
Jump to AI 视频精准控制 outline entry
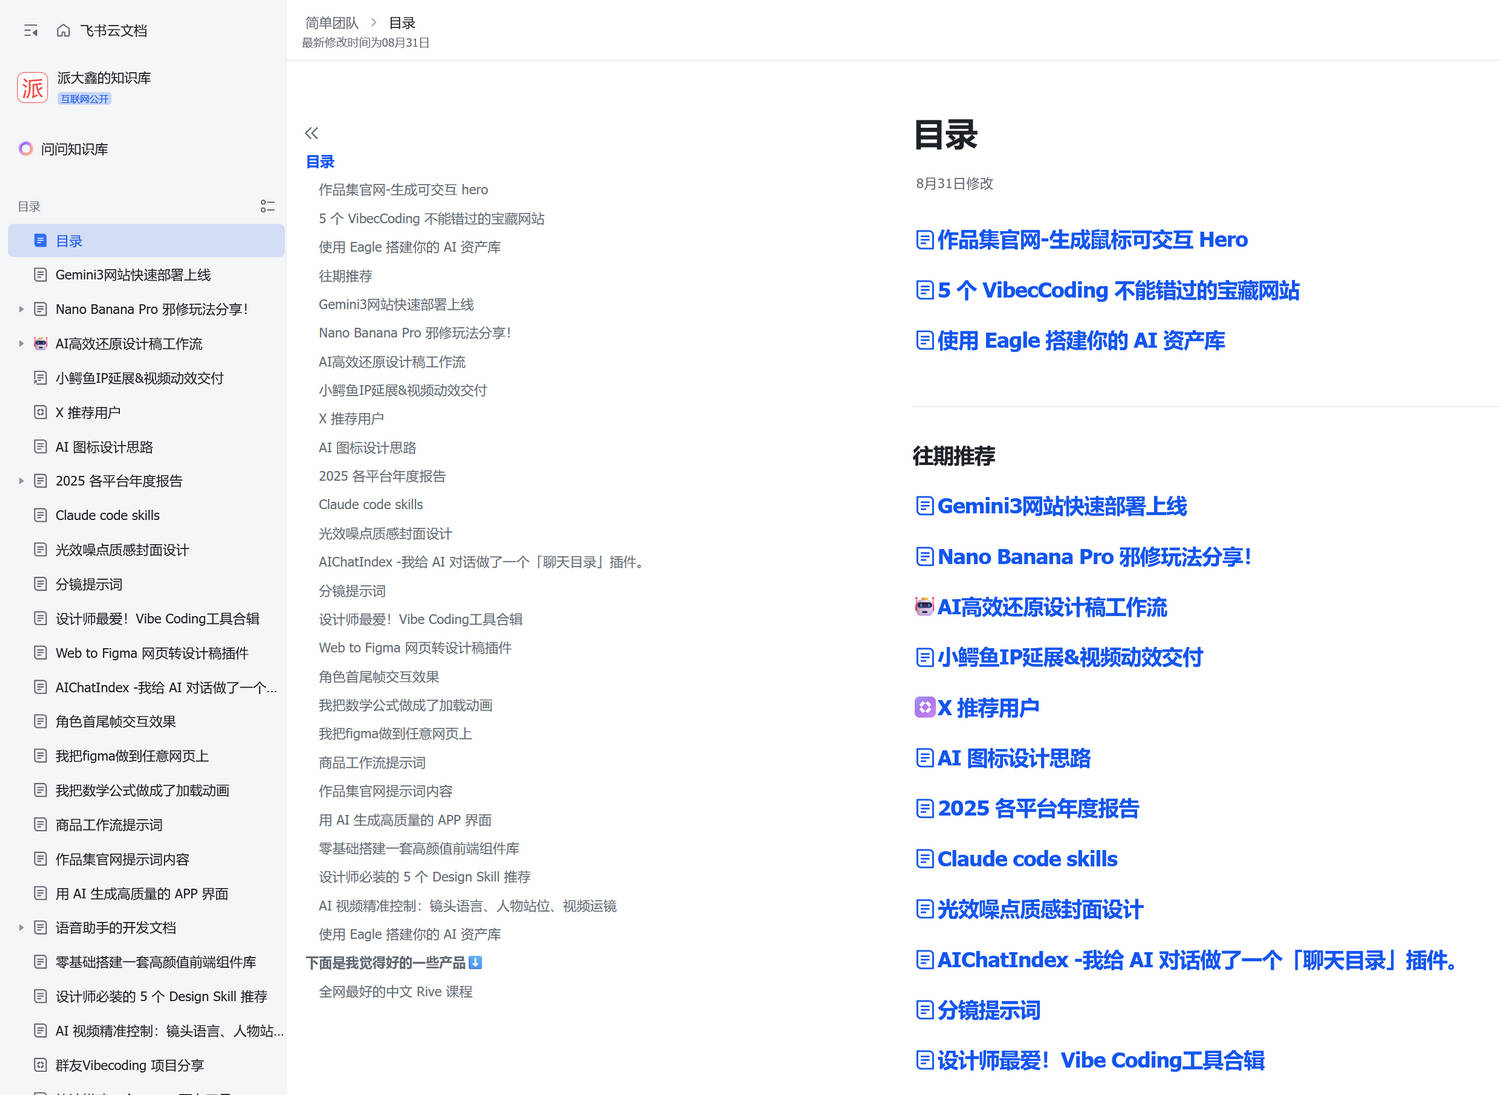click(467, 906)
